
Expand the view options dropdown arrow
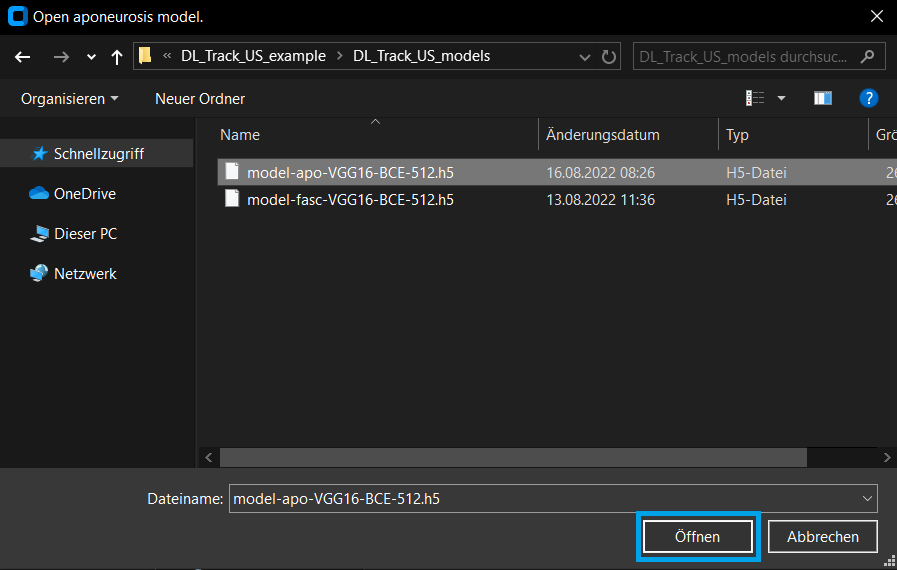point(781,98)
